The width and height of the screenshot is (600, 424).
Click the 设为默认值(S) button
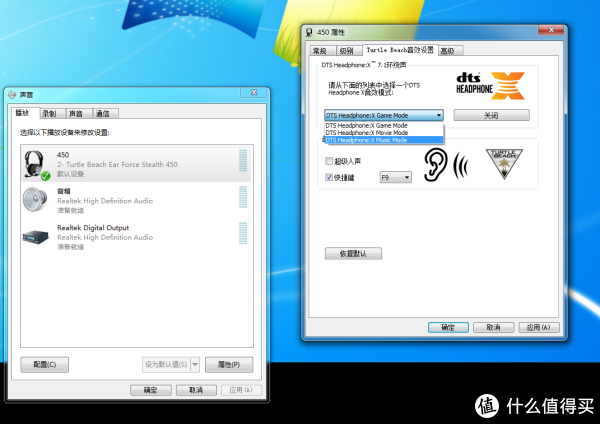point(166,364)
